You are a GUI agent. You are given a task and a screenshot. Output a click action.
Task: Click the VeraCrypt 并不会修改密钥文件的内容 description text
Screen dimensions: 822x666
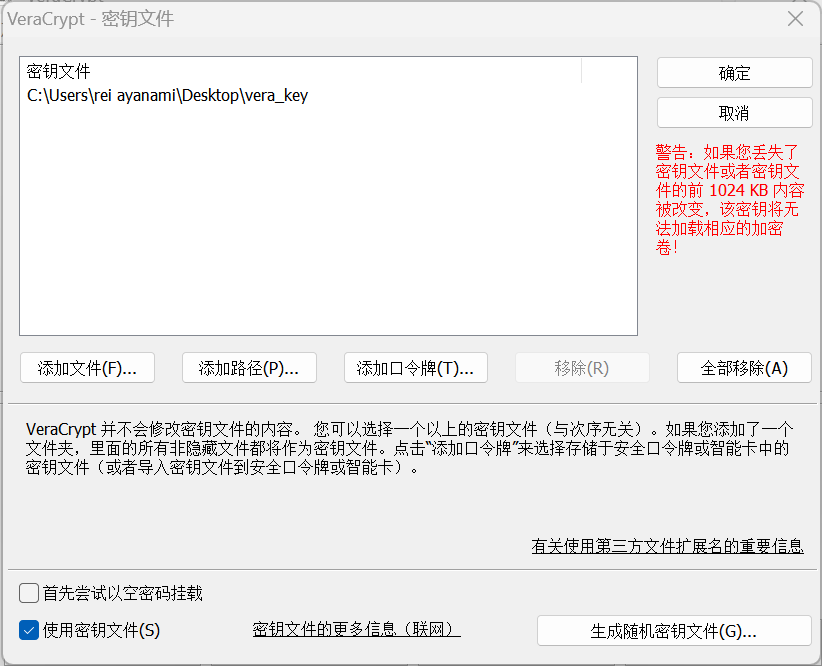[x=409, y=448]
